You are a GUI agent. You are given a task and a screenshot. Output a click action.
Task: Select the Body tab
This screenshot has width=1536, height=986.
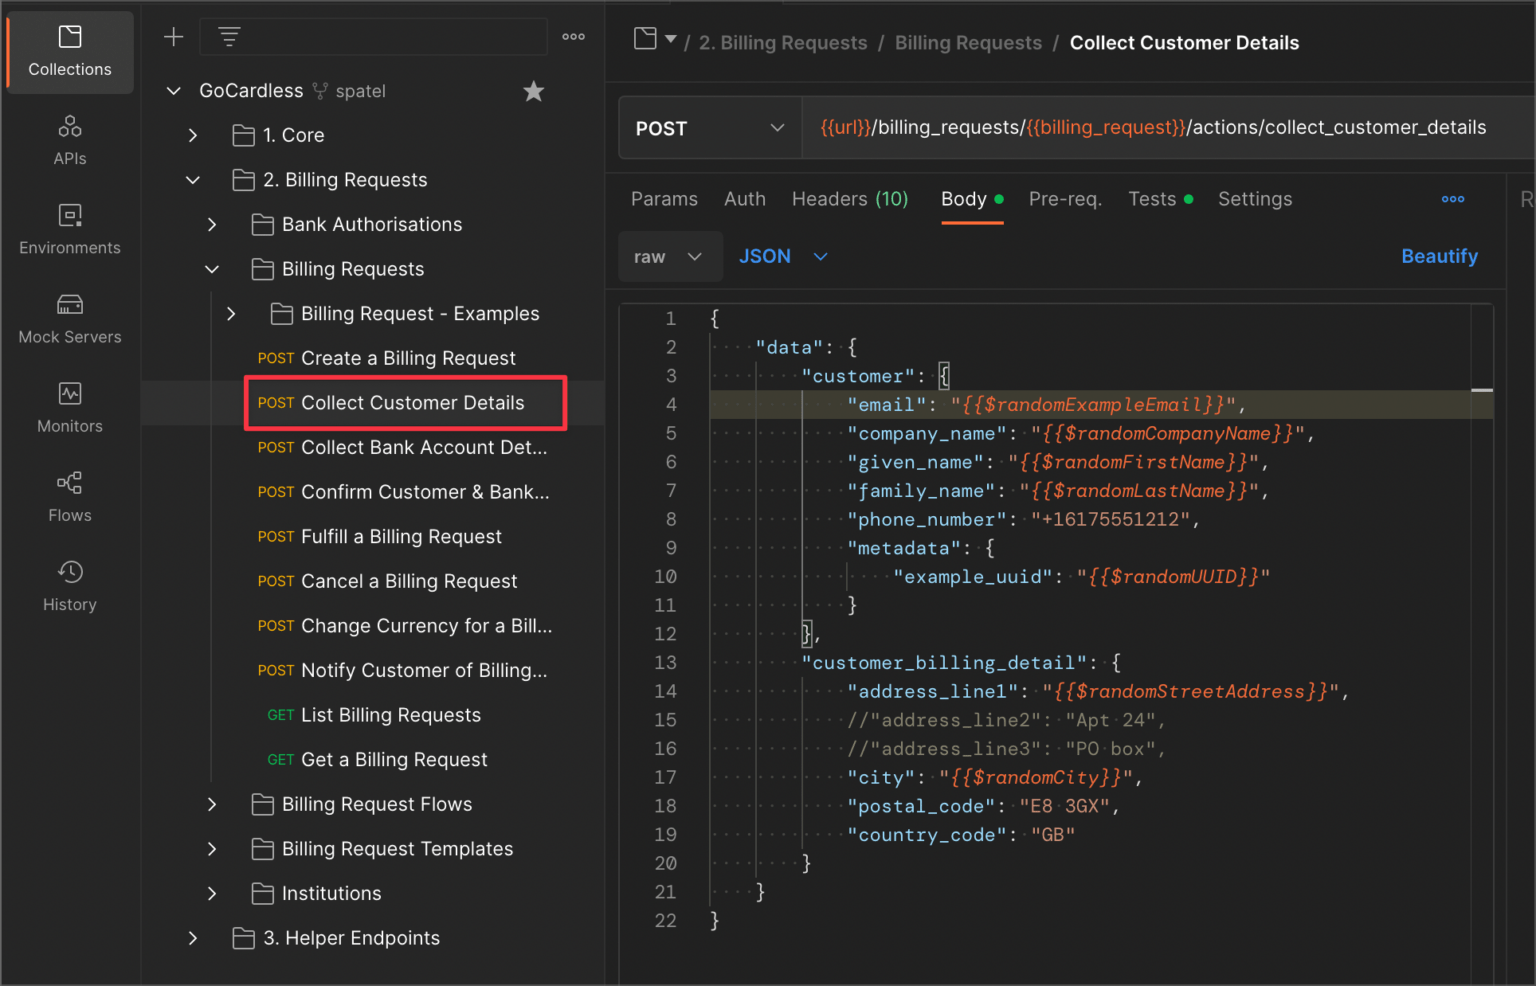[972, 199]
